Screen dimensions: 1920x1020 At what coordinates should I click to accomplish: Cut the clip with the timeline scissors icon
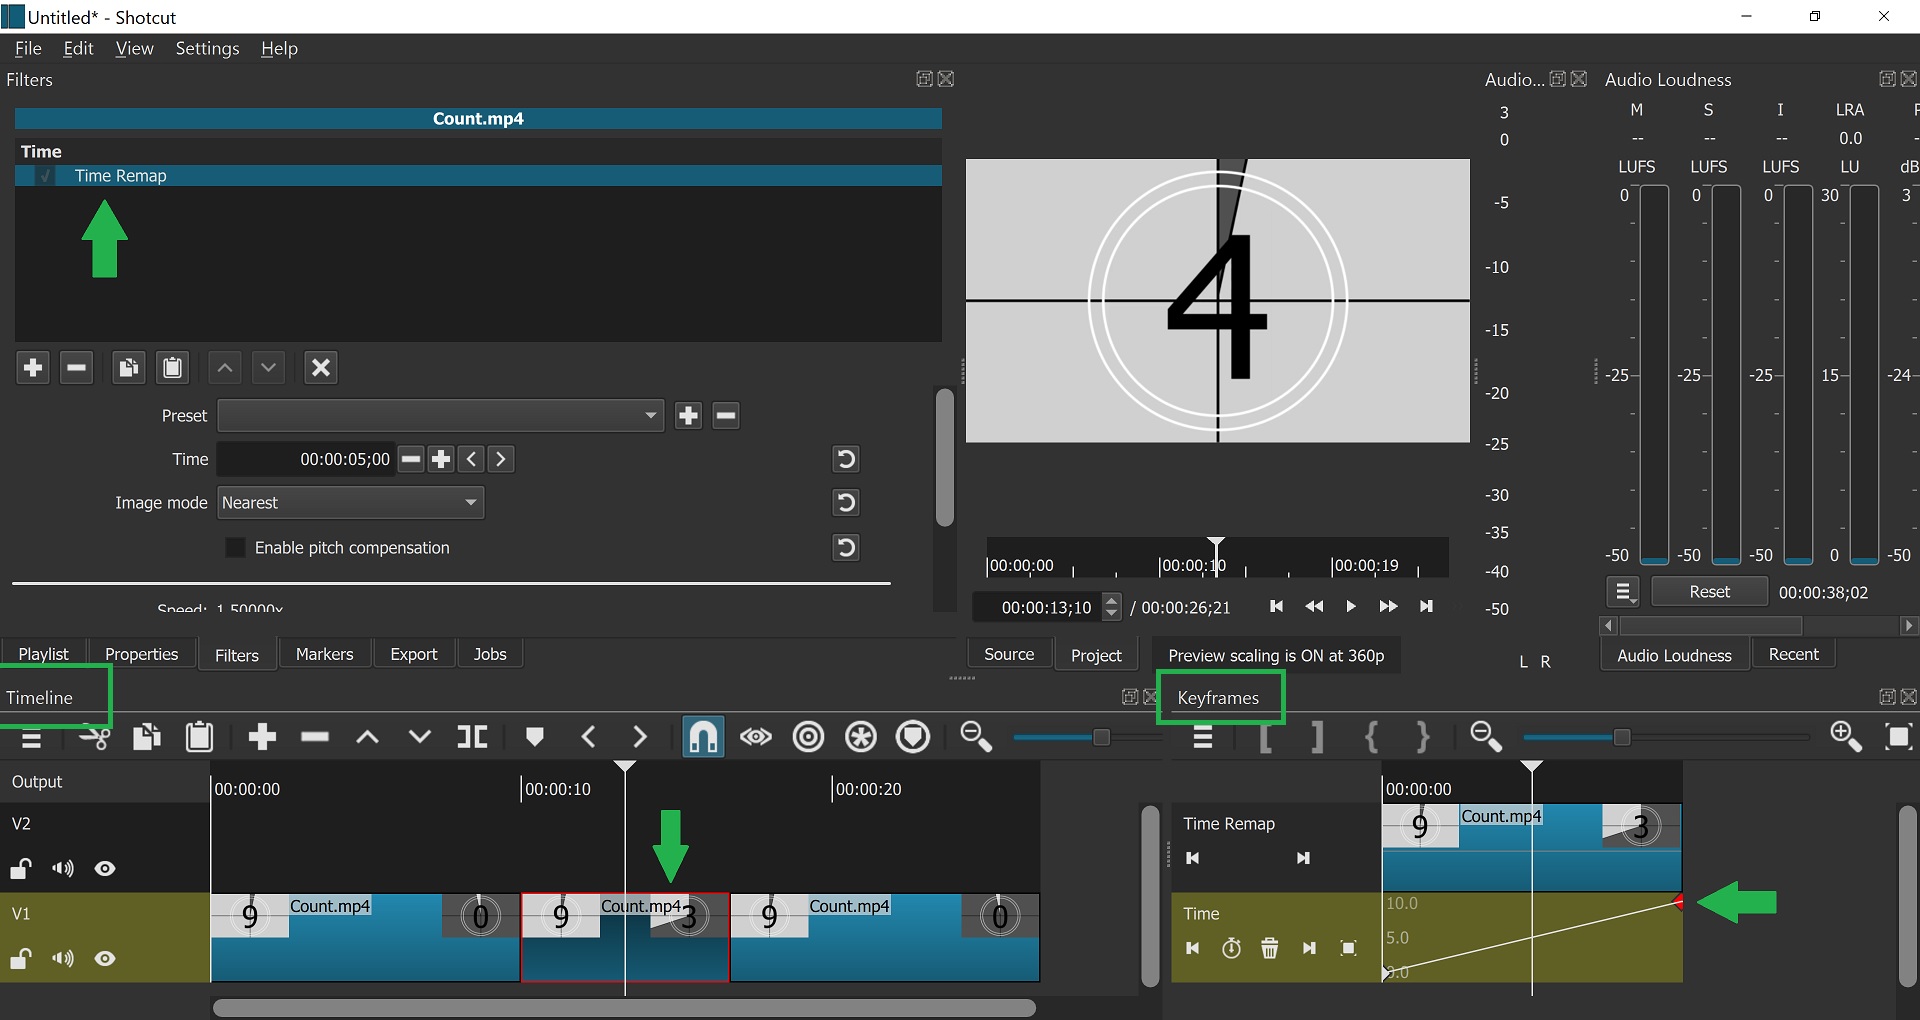(94, 738)
